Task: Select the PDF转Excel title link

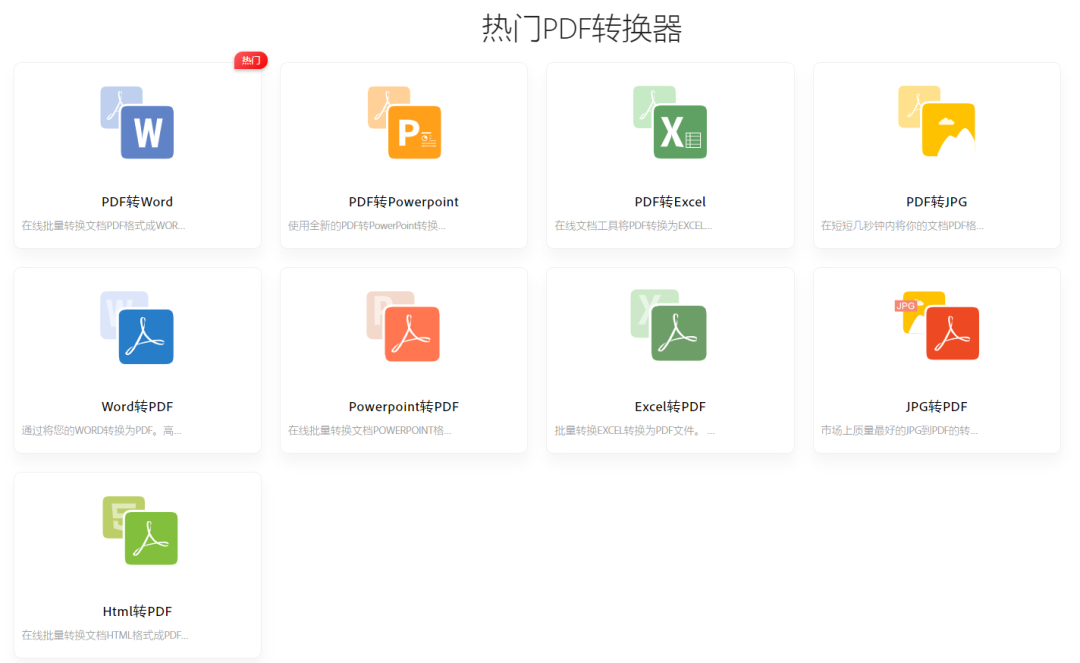Action: pyautogui.click(x=670, y=202)
